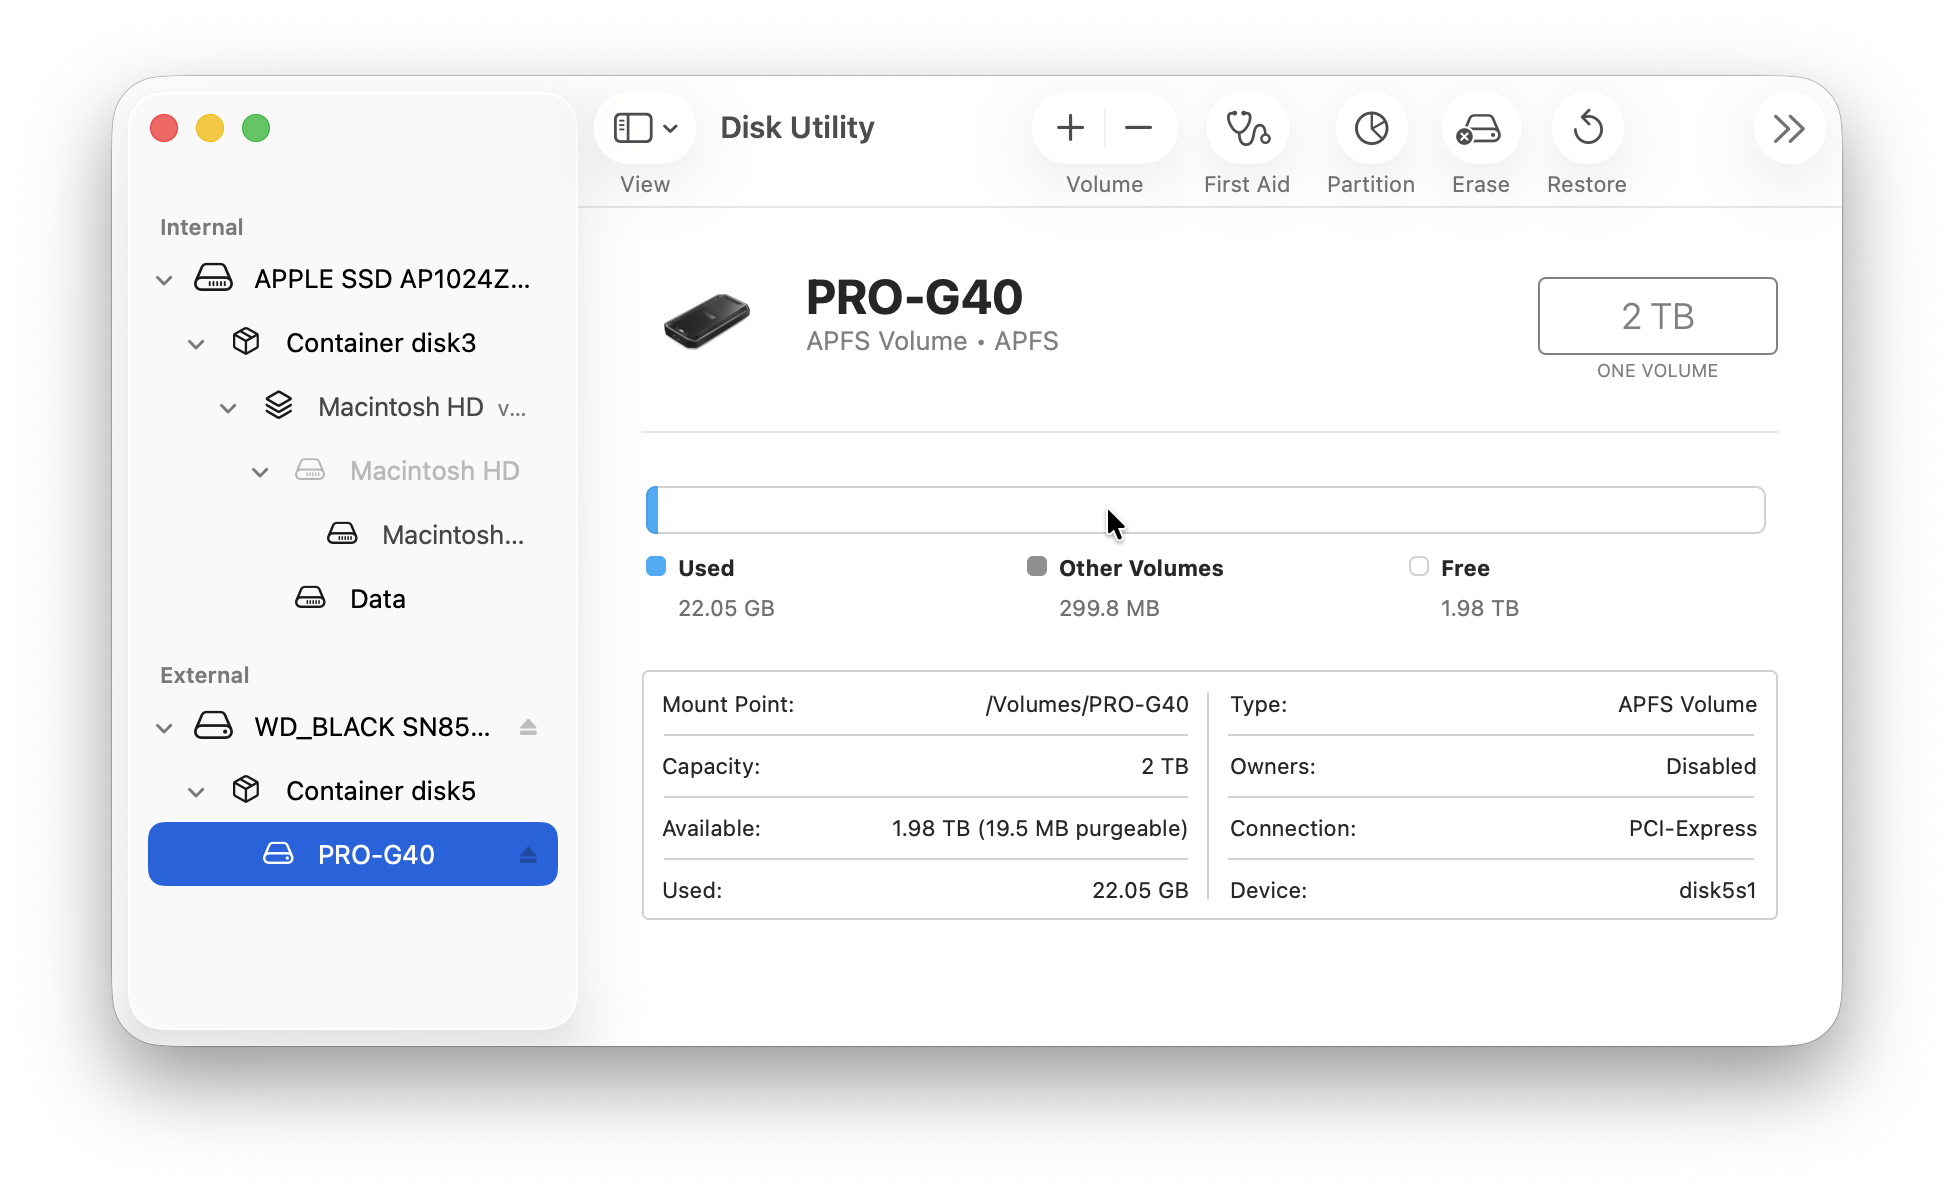Select the greyed Macintosh HD volume
The width and height of the screenshot is (1954, 1194).
click(353, 471)
